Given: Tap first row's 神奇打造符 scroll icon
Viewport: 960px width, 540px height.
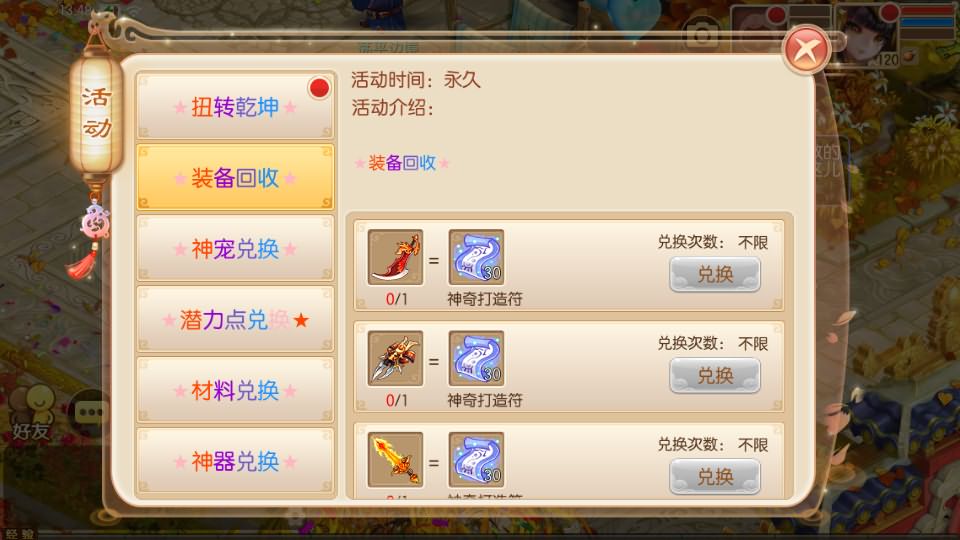Looking at the screenshot, I should pos(476,258).
